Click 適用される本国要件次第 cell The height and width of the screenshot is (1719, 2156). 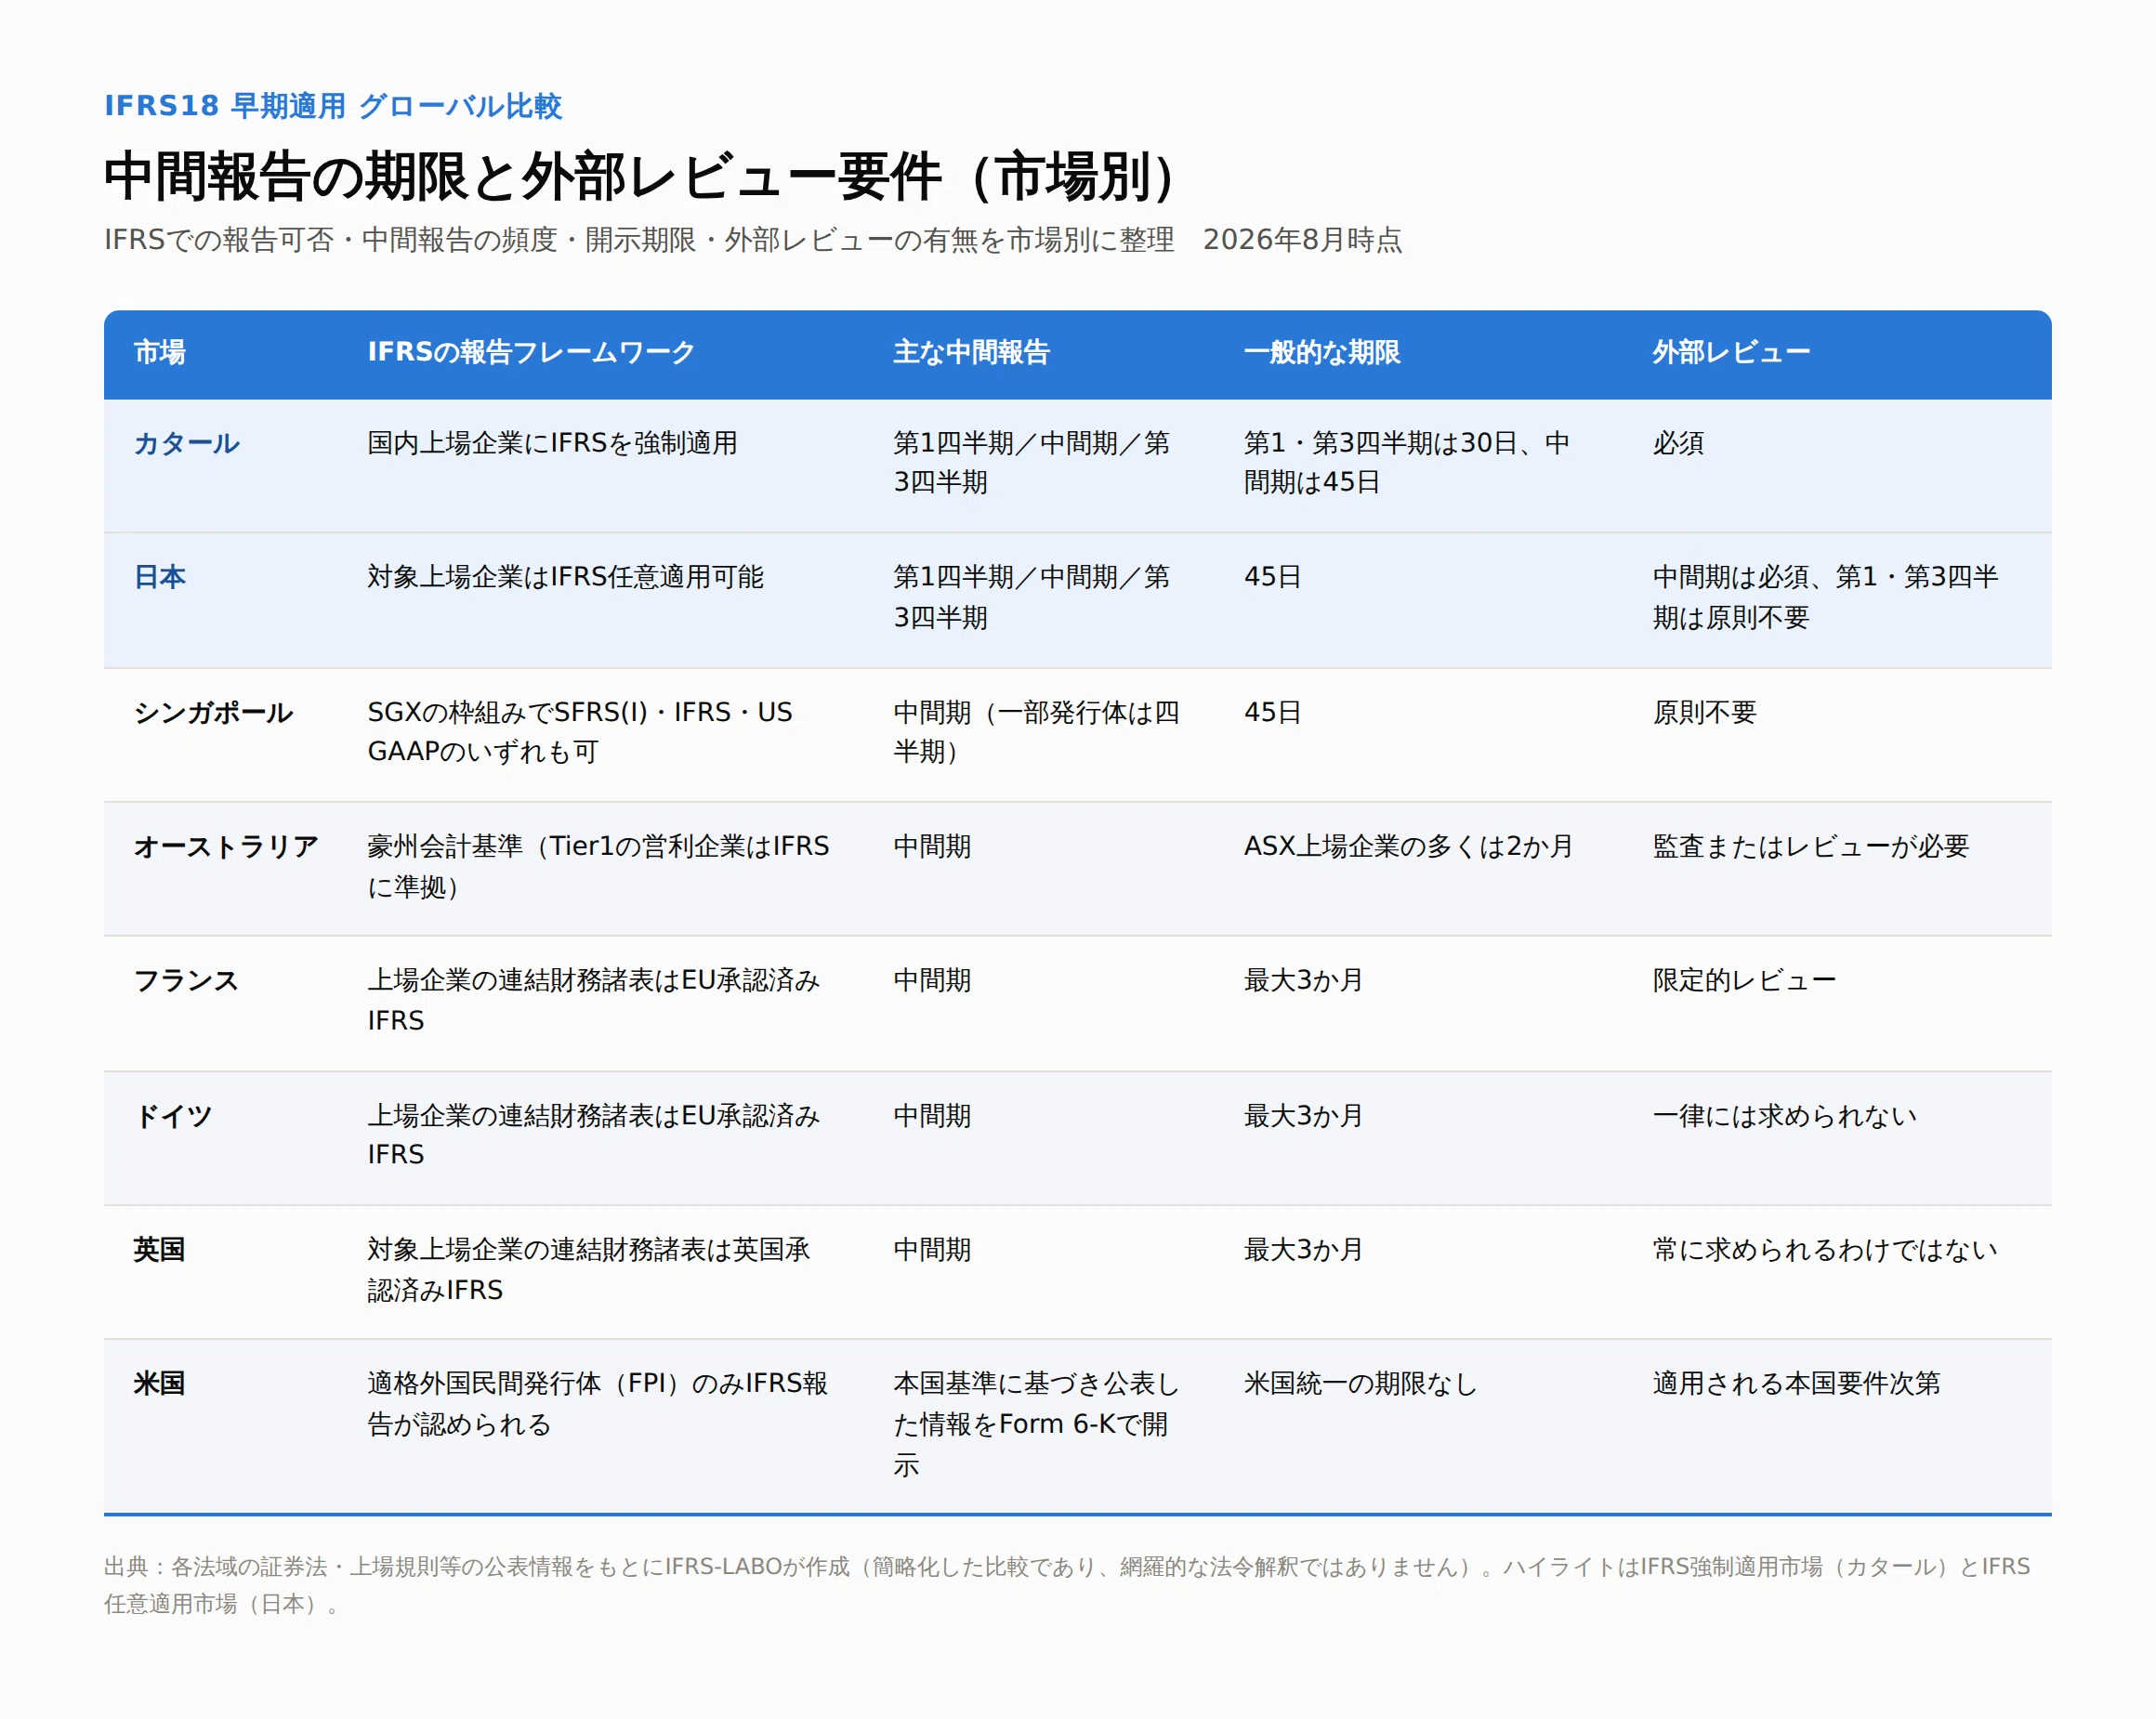(1796, 1383)
